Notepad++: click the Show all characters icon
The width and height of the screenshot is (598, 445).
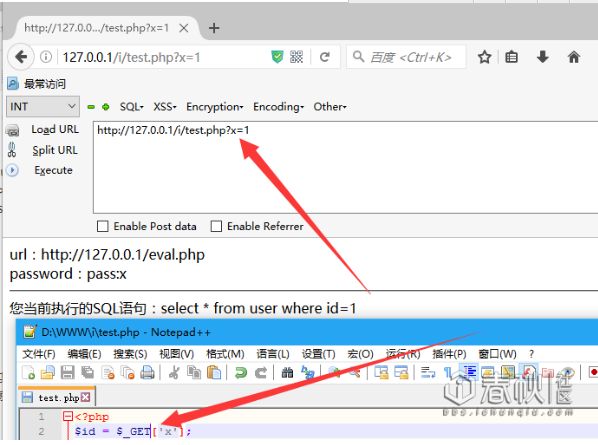click(x=448, y=373)
